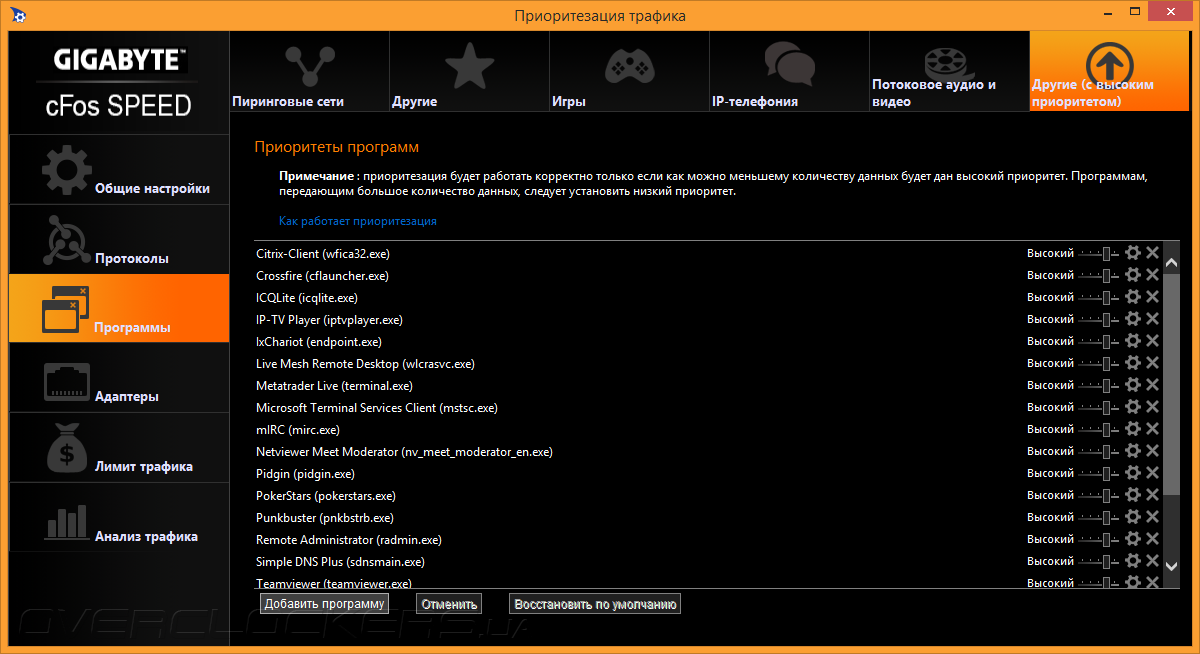Delete the PokerStars entry
The width and height of the screenshot is (1200, 654).
[x=1152, y=495]
